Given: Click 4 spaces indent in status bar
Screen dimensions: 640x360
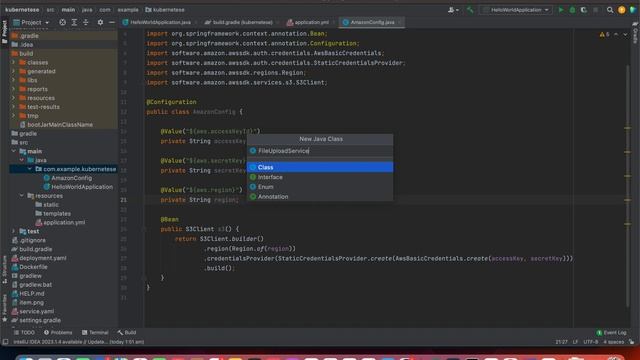Looking at the screenshot, I should pos(613,342).
